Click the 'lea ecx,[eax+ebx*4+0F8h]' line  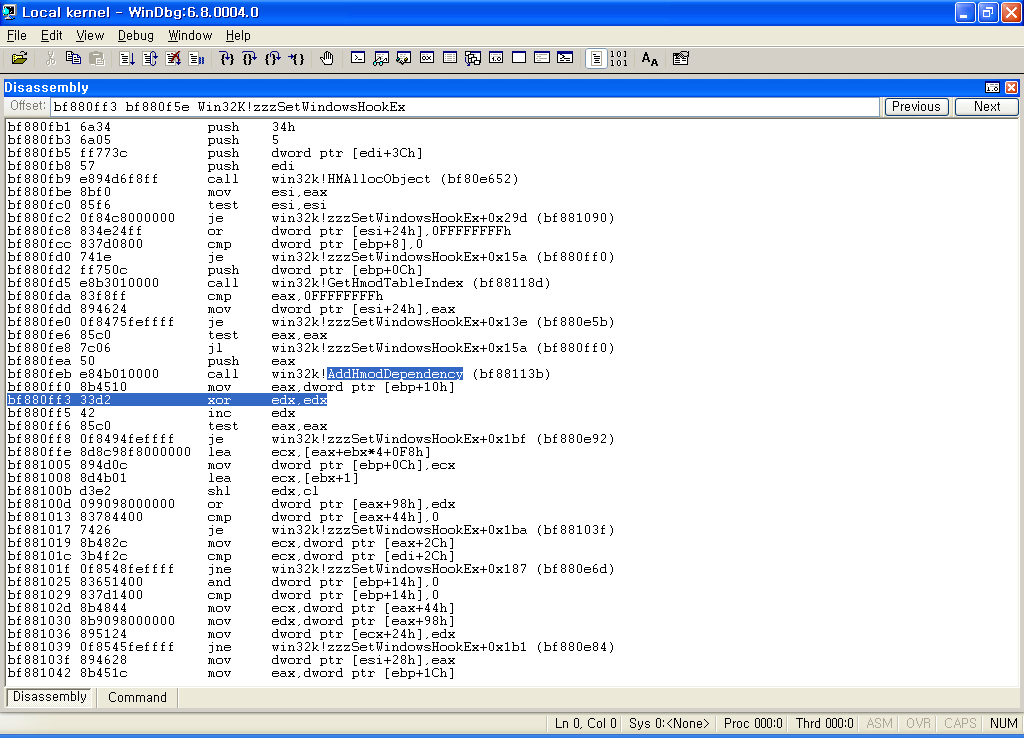219,452
